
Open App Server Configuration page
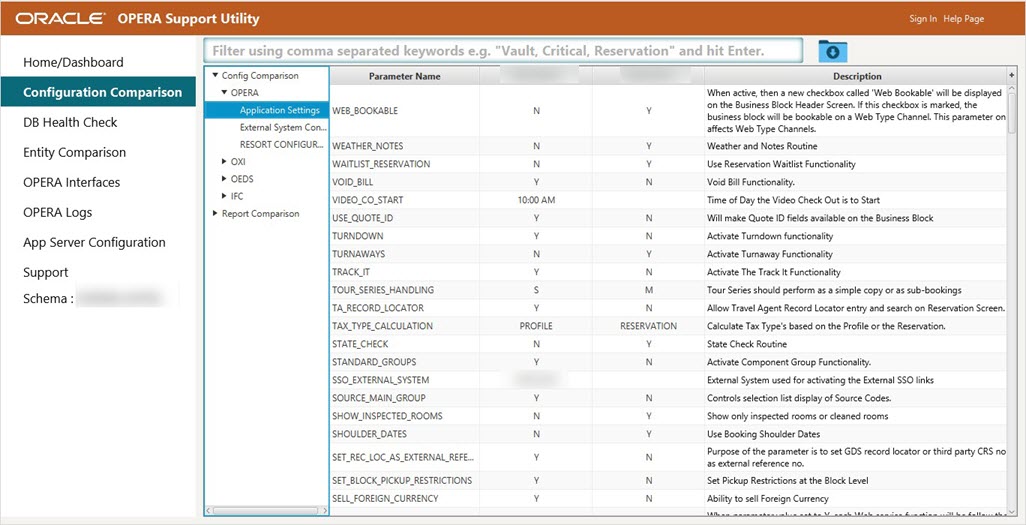coord(94,242)
